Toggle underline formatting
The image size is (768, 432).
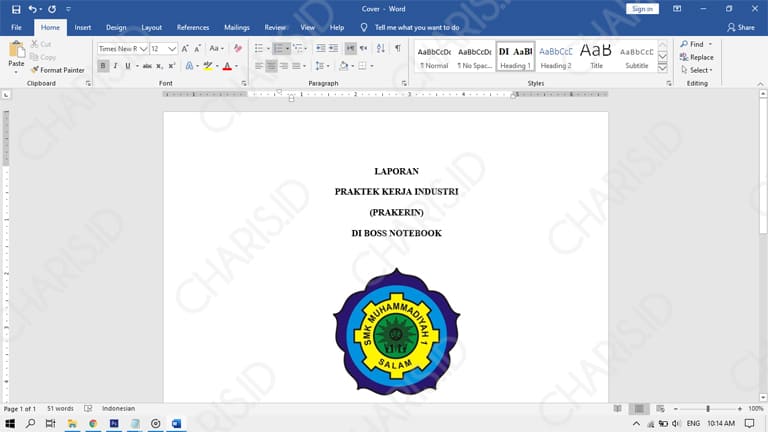[128, 66]
